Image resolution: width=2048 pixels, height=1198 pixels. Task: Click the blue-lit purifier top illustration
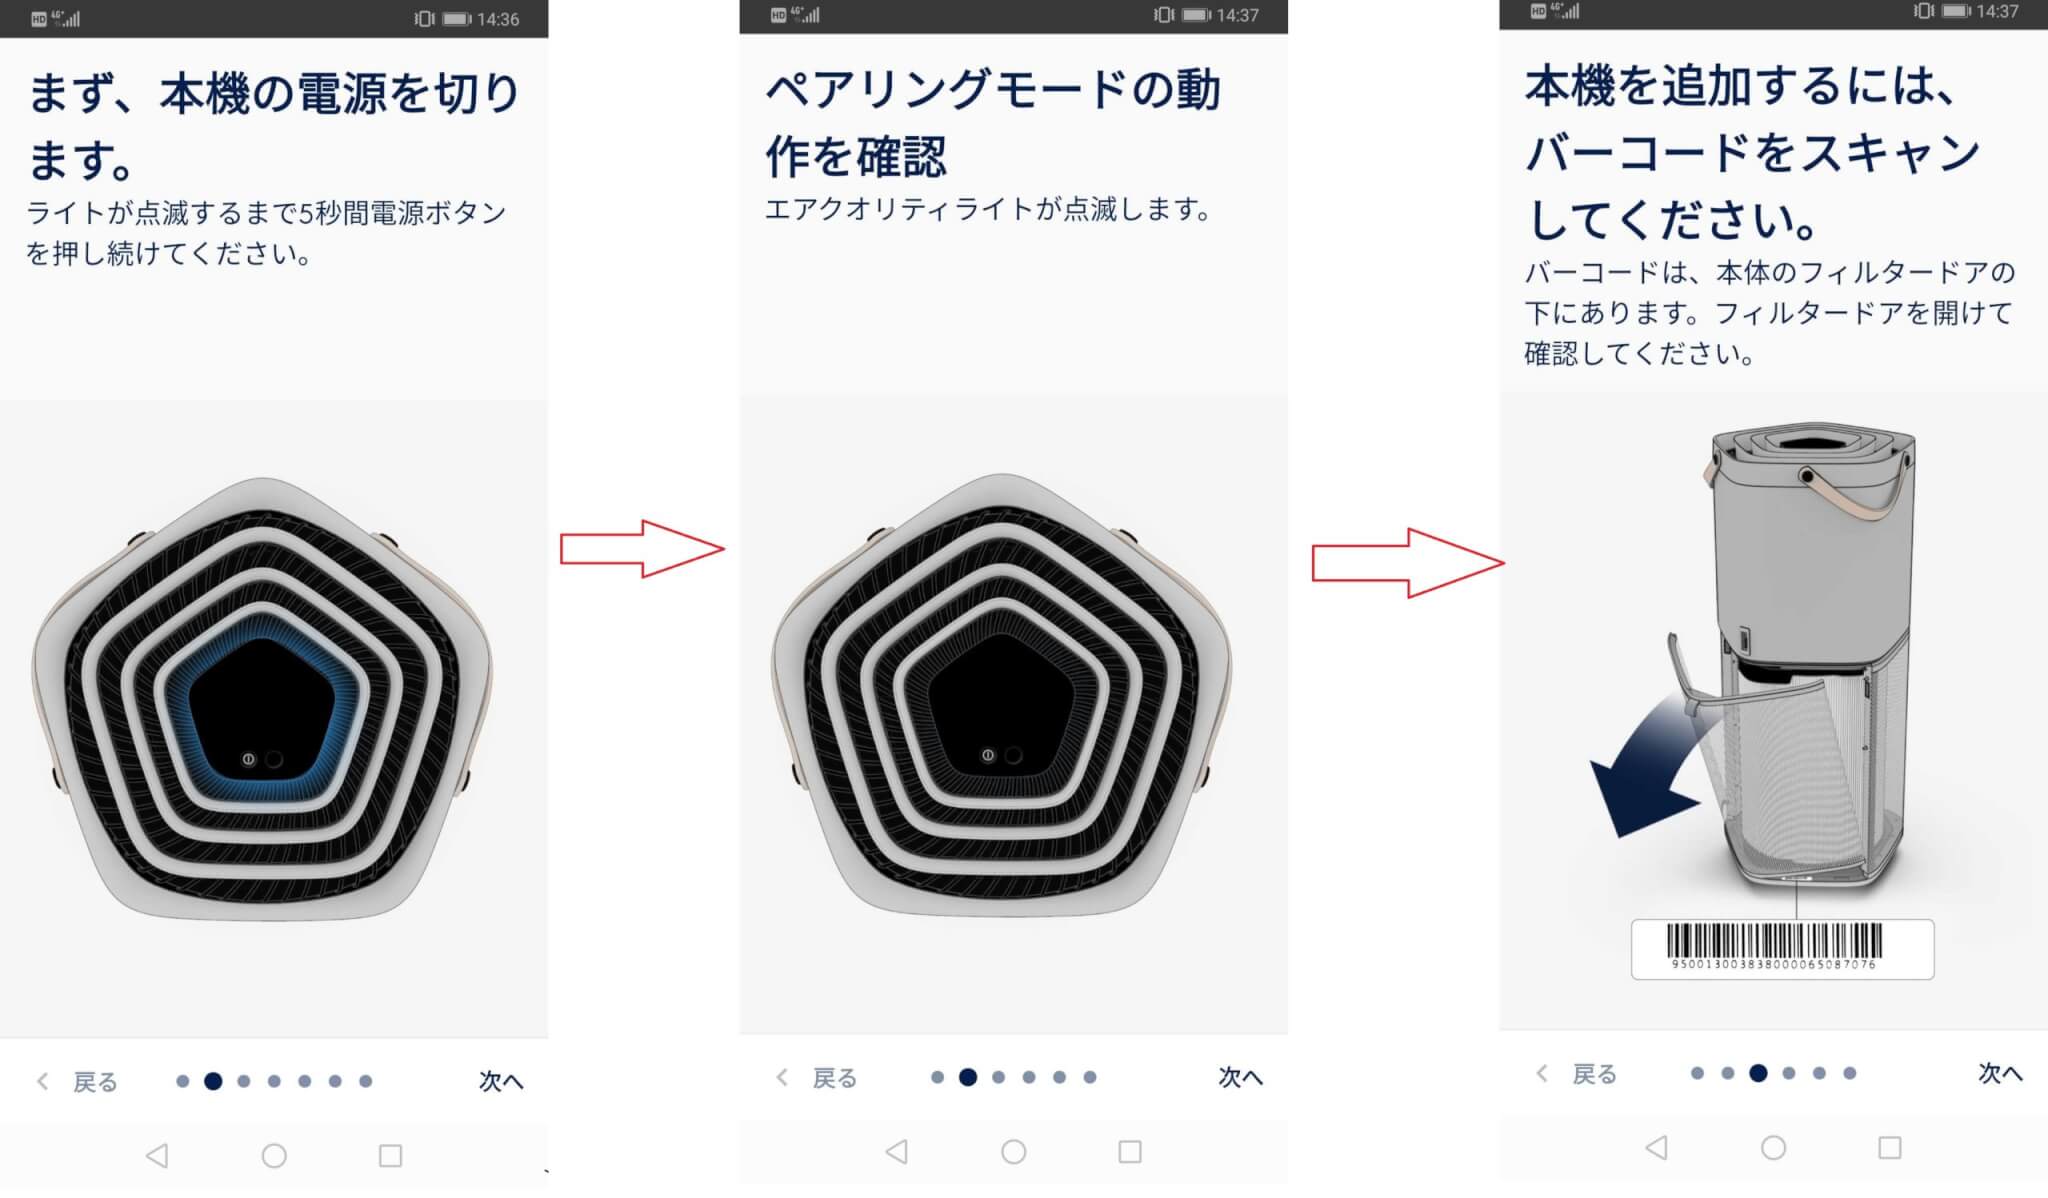point(262,698)
